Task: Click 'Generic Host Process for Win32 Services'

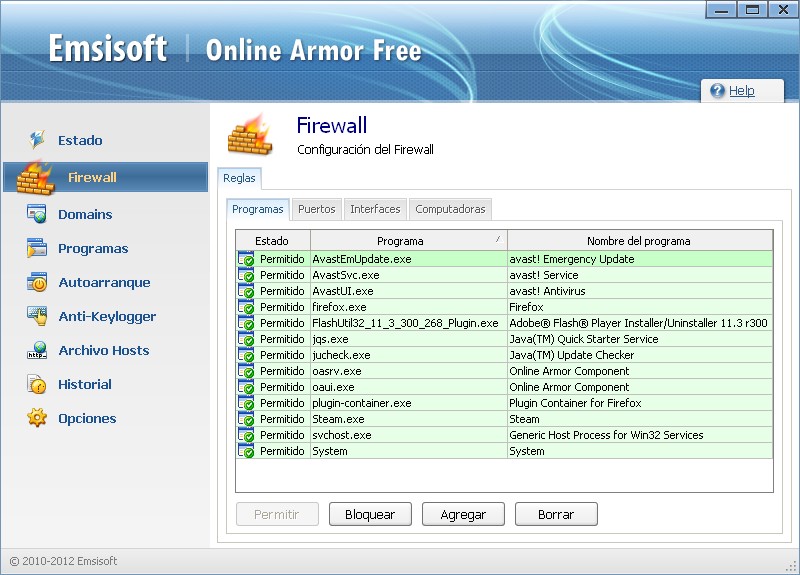Action: (606, 435)
